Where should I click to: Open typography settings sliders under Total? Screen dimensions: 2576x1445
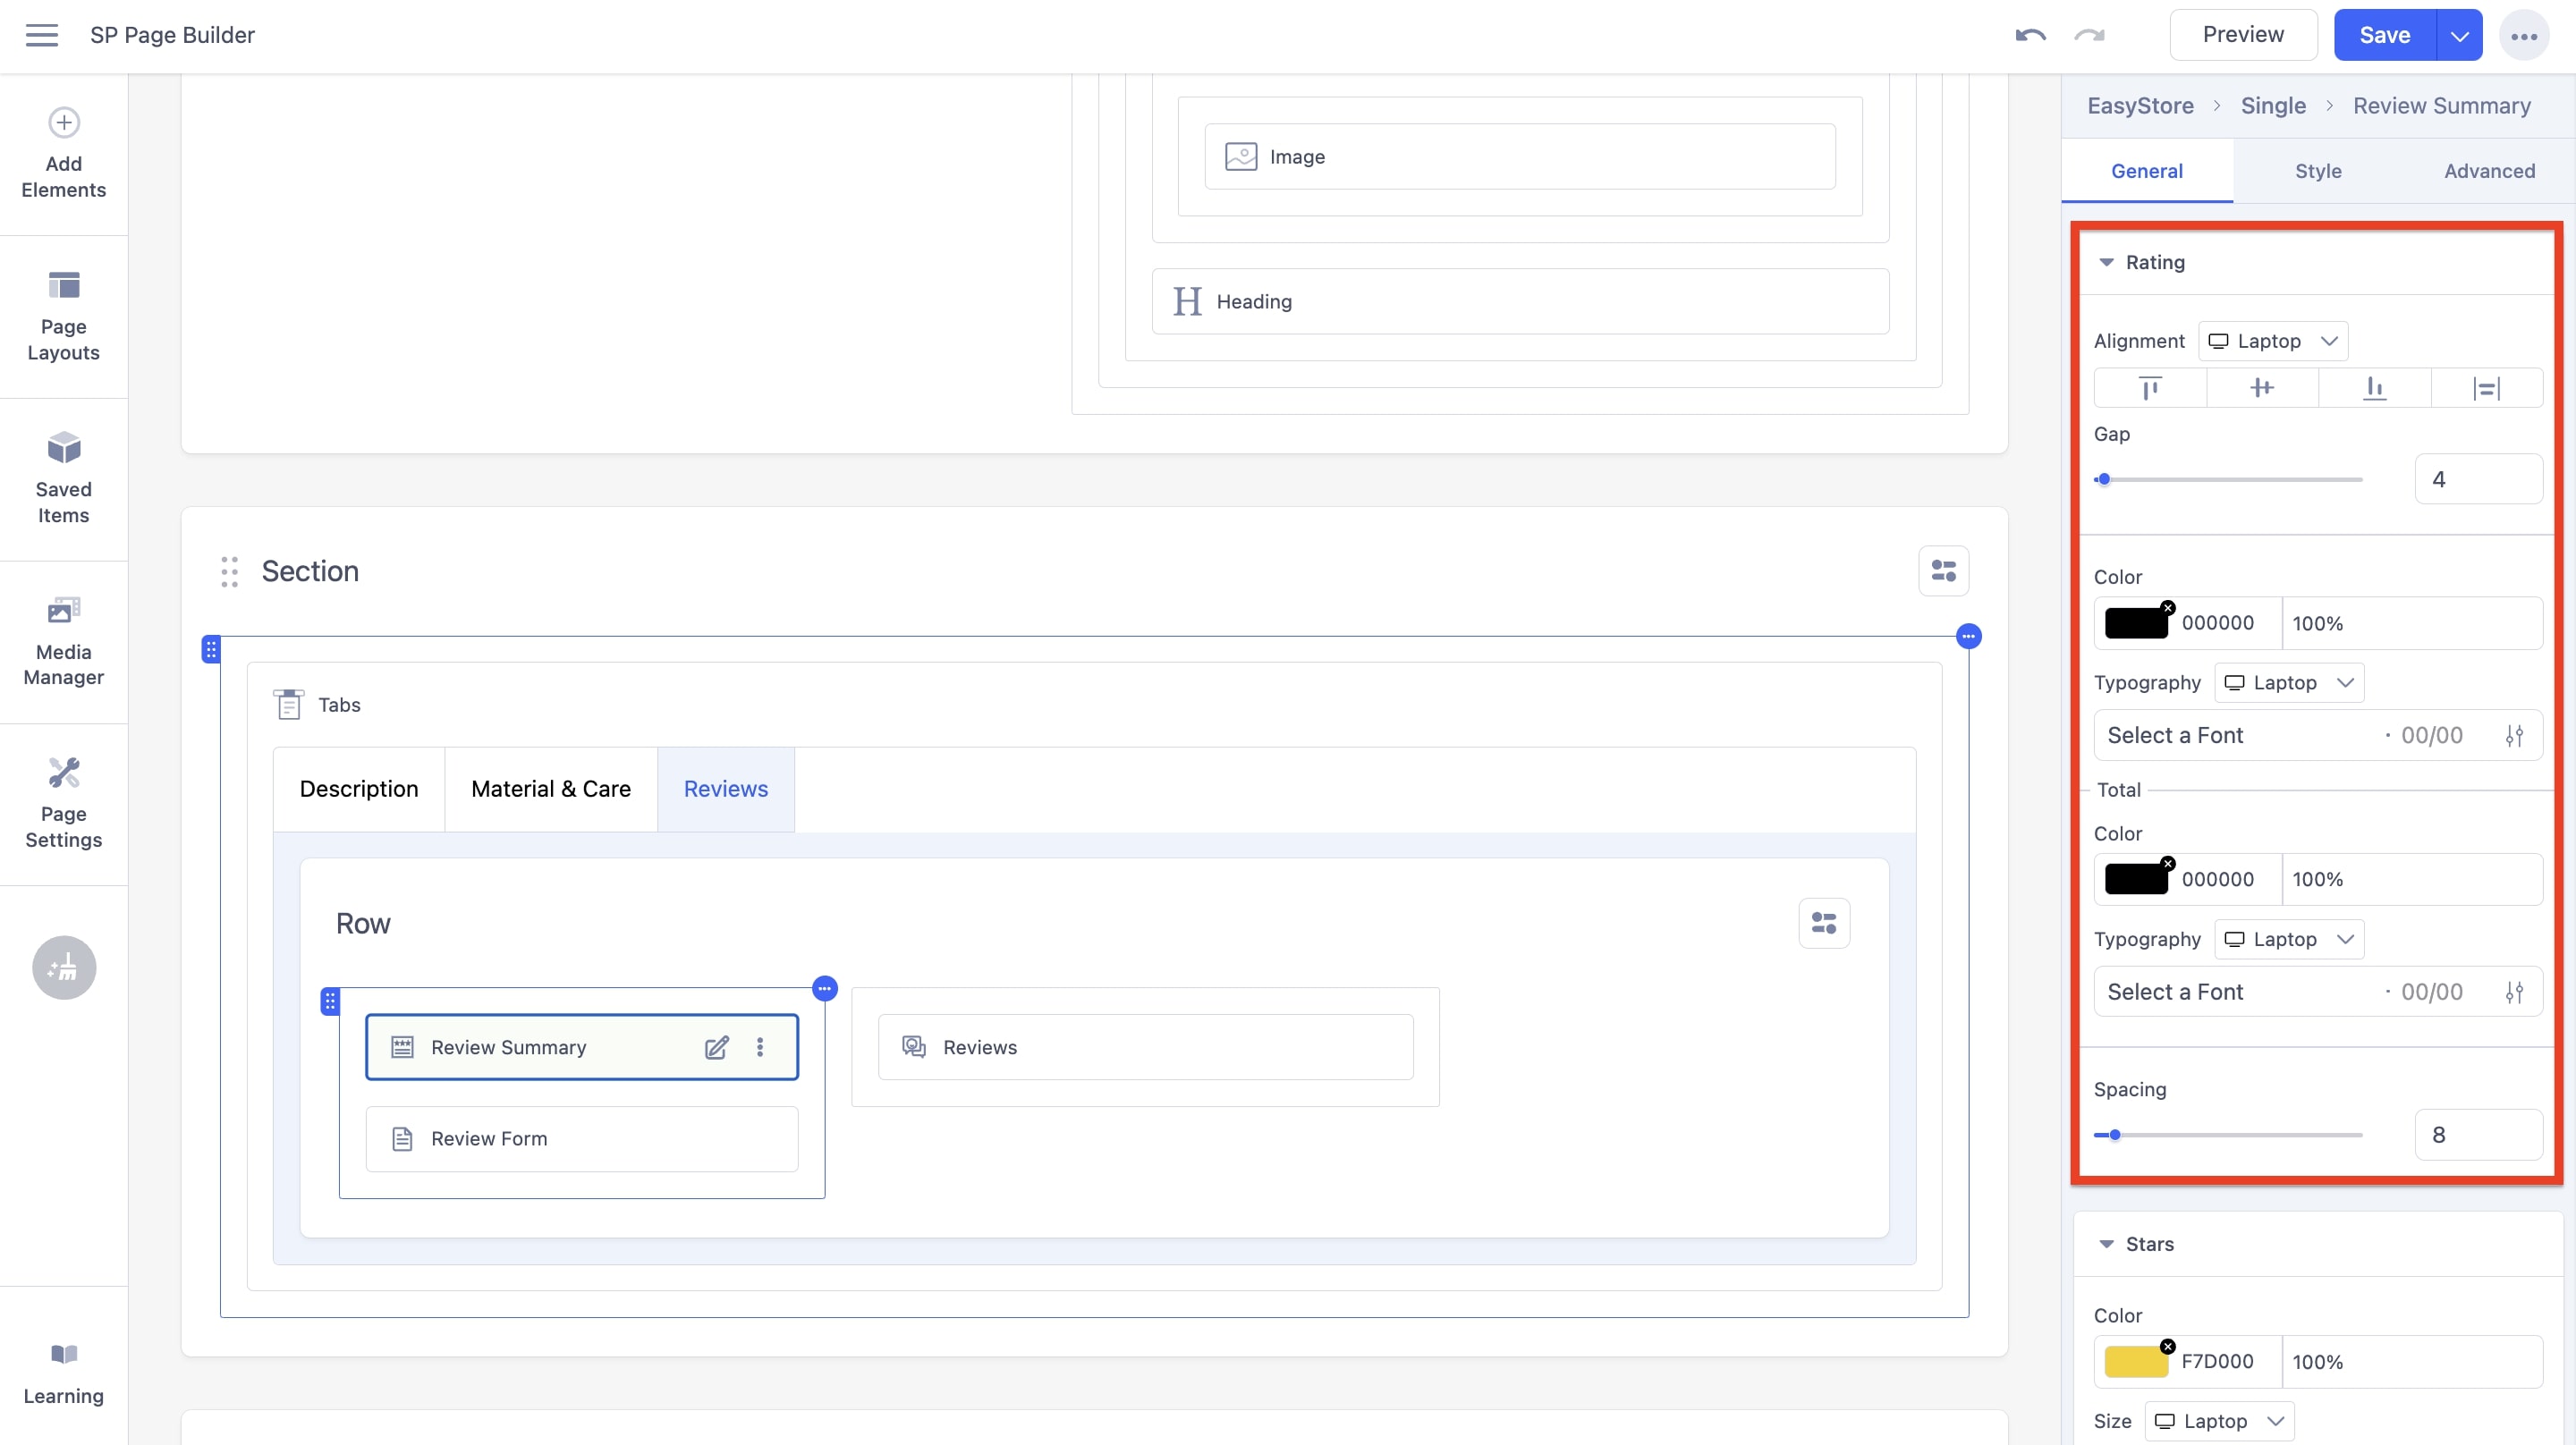click(2514, 992)
